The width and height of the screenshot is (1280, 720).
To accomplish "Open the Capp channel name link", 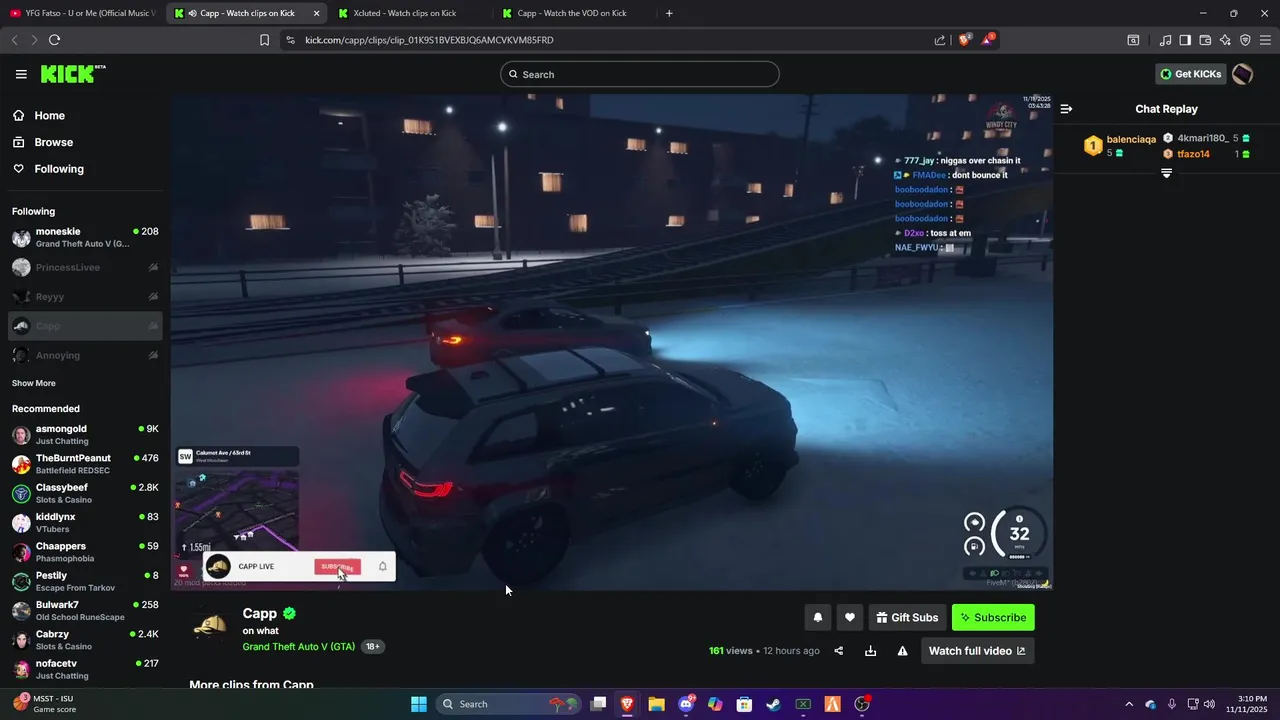I will (x=260, y=614).
